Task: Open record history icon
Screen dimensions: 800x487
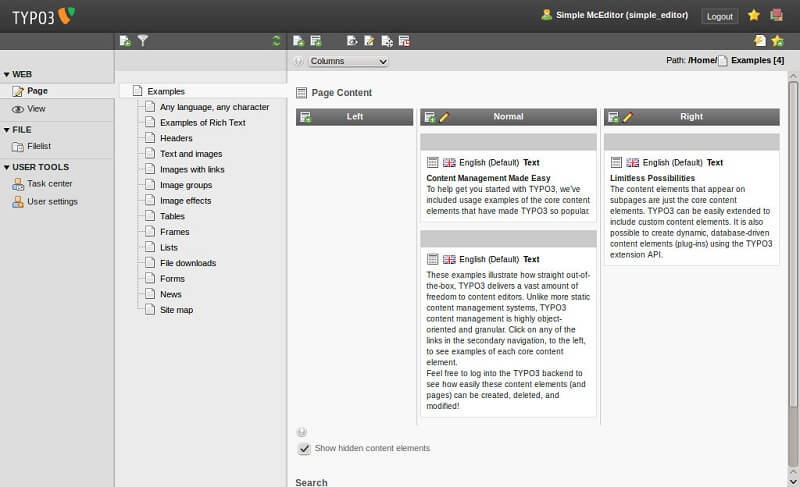Action: coord(404,41)
